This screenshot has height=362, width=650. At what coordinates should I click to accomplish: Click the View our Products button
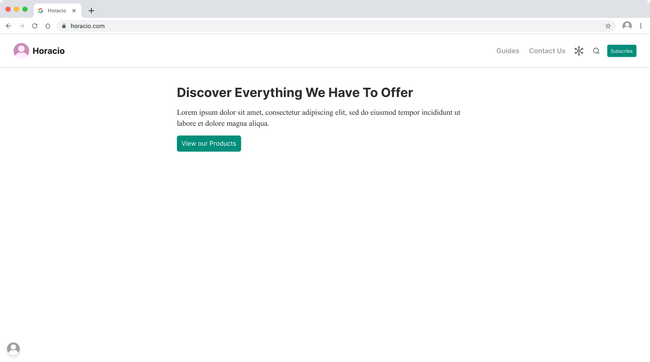click(x=209, y=143)
